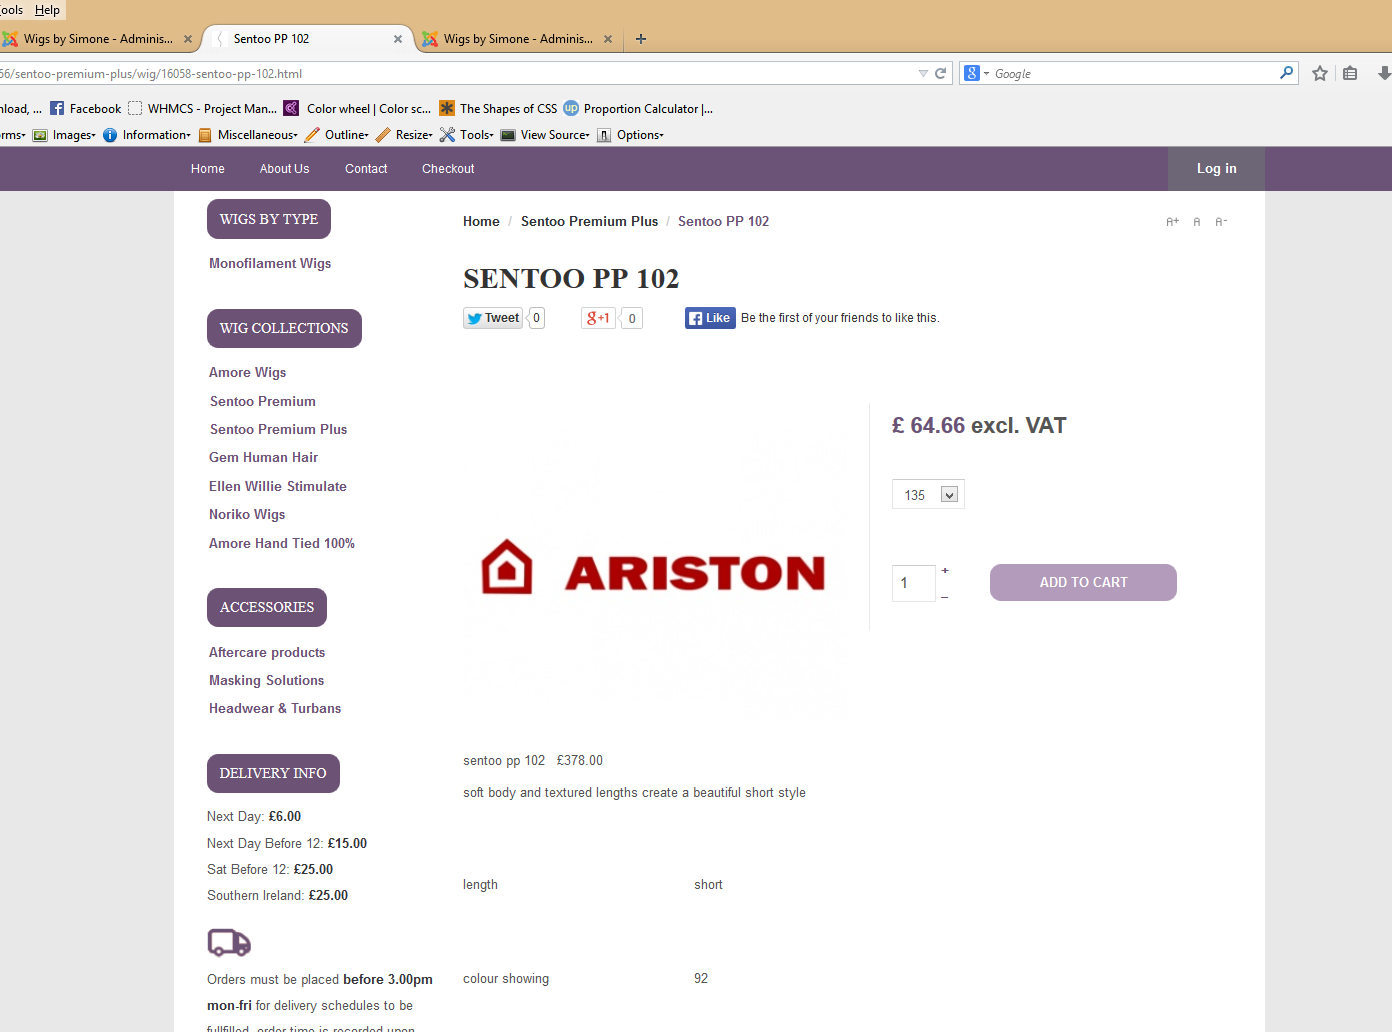Click the Tweet button
The image size is (1392, 1032).
(x=493, y=318)
